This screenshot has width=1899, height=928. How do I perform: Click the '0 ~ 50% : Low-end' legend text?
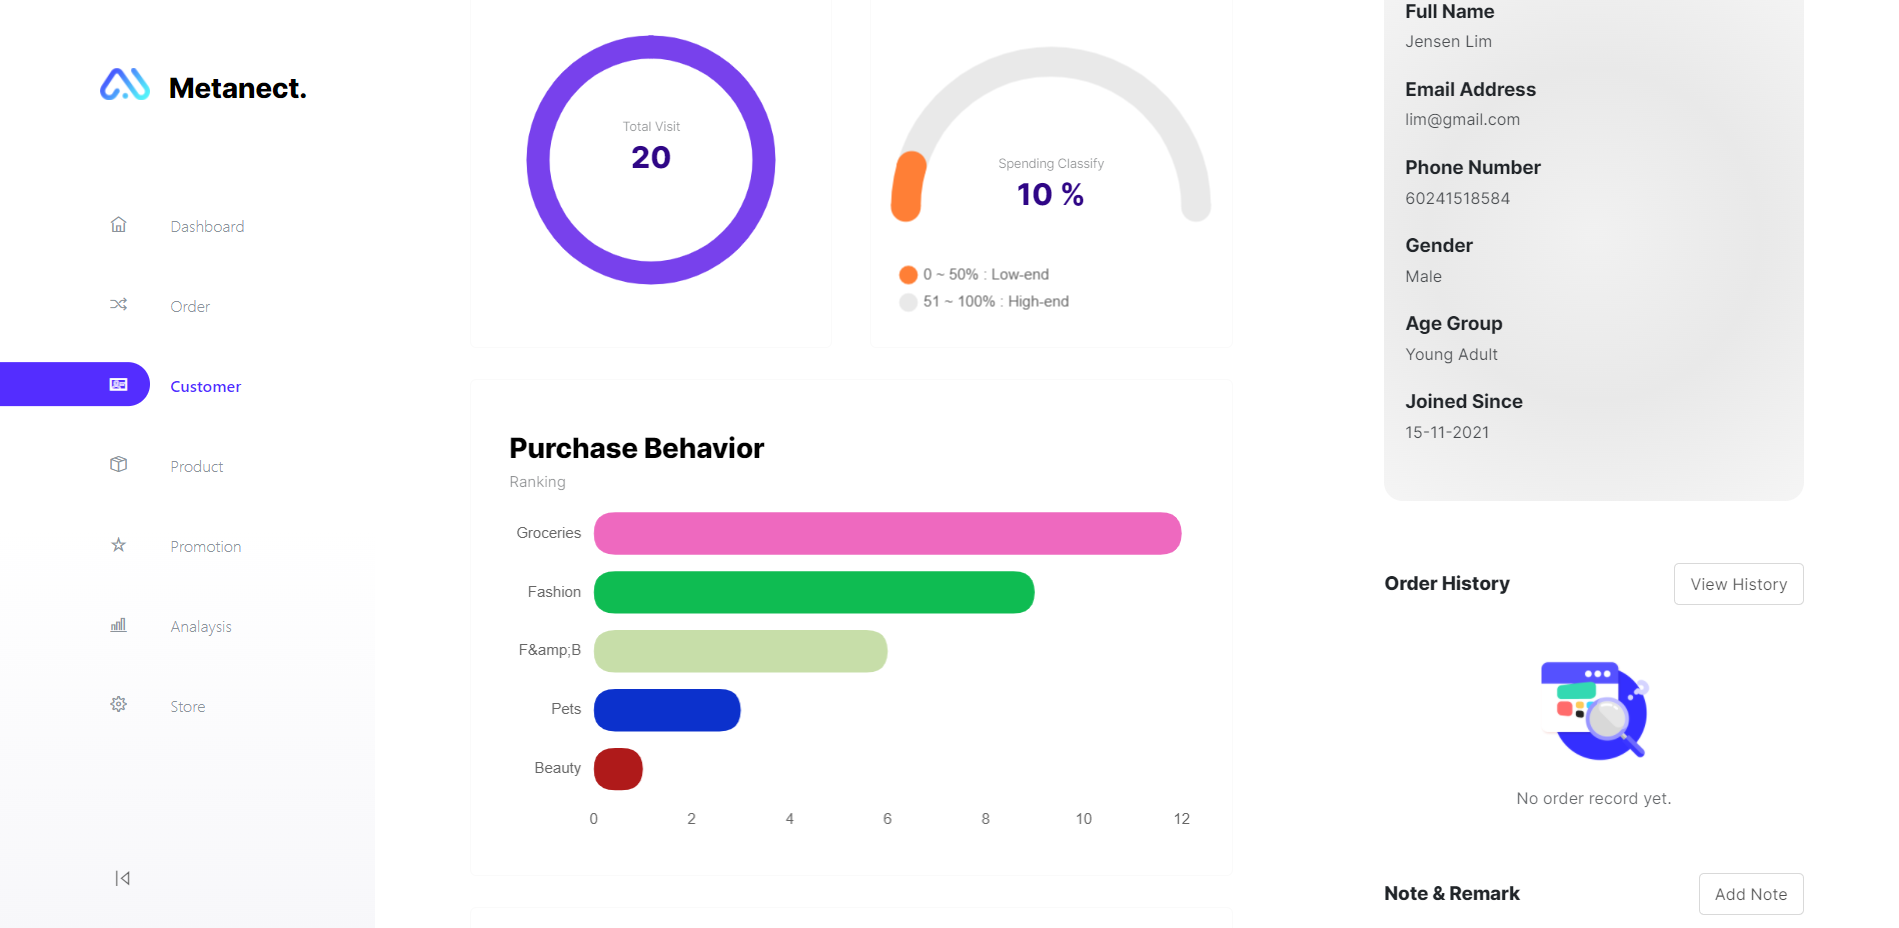click(986, 275)
